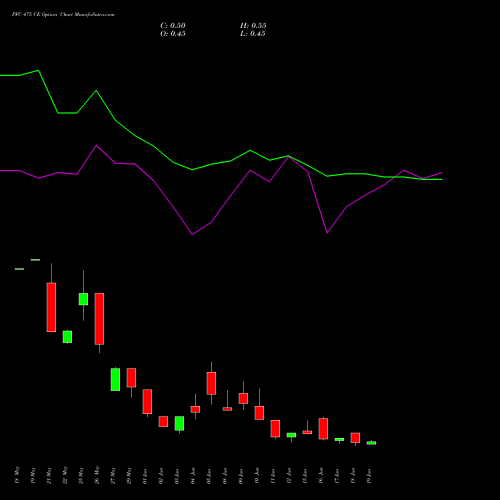This screenshot has width=500, height=500.
Task: Click the high value H: 0.55
Action: click(x=253, y=26)
